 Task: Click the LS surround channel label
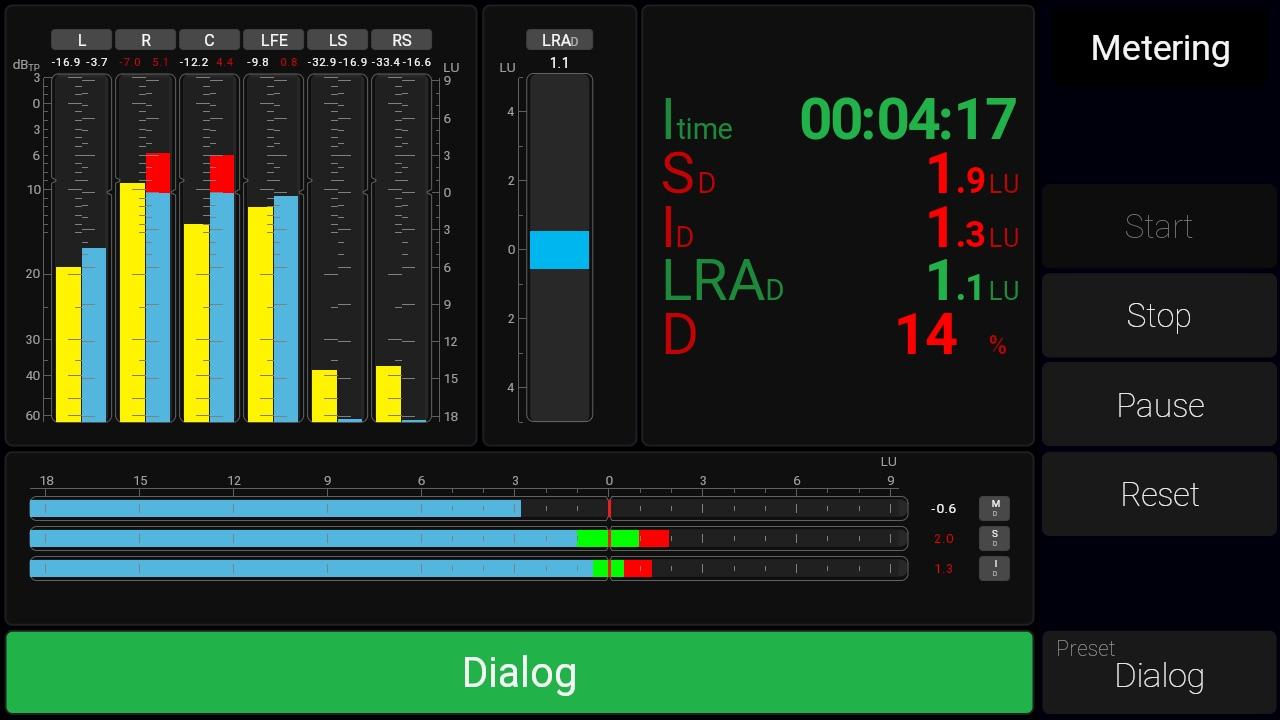[x=337, y=40]
